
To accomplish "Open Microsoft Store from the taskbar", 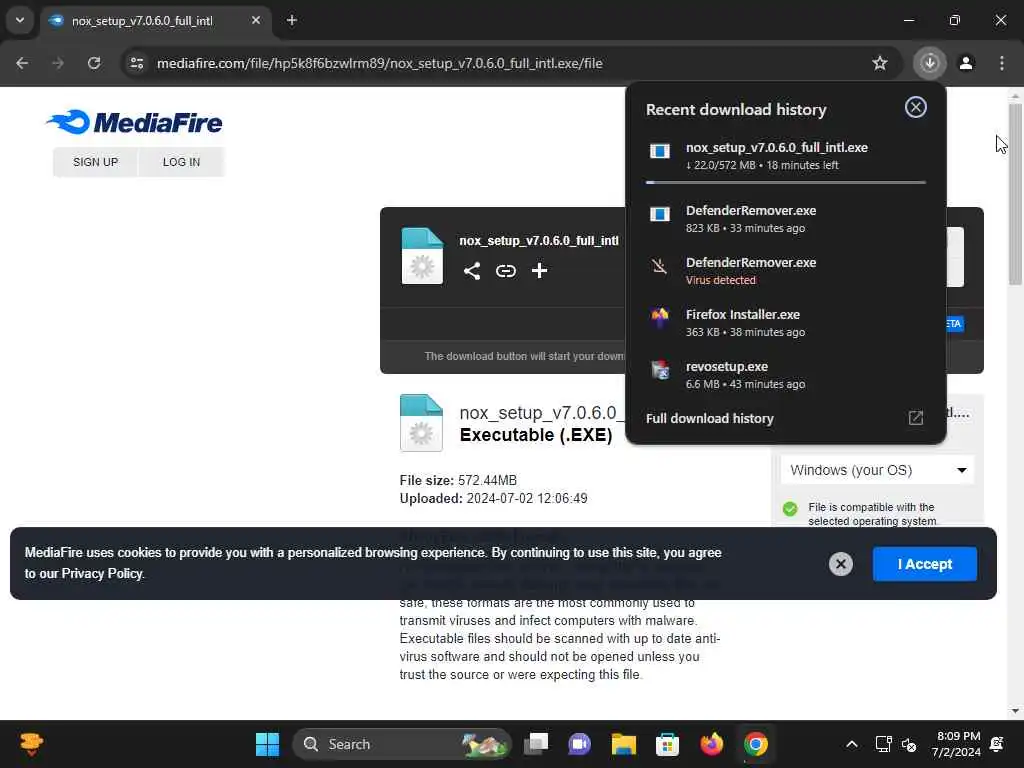I will coord(667,744).
